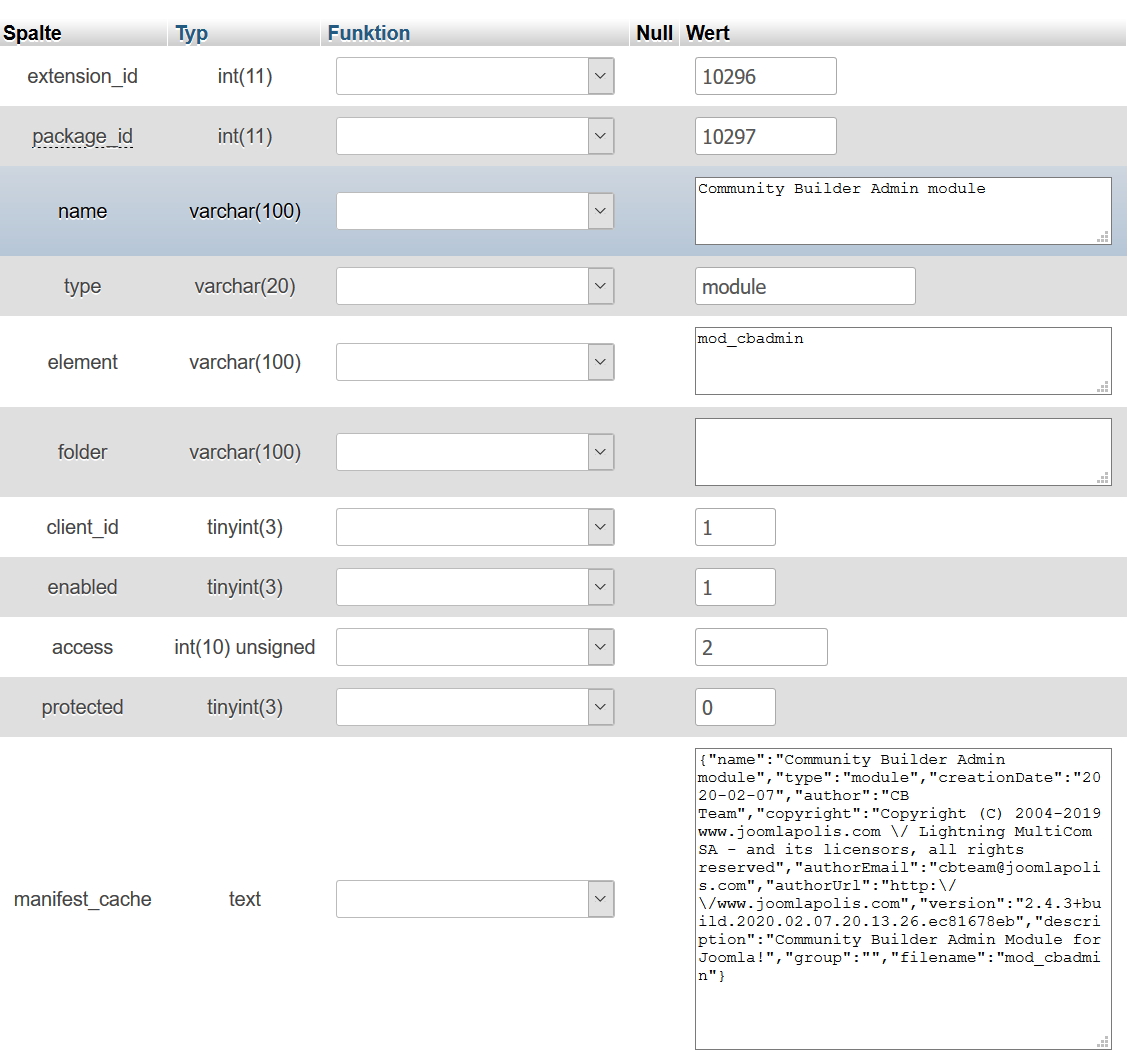The width and height of the screenshot is (1133, 1057).
Task: Click the 'varchar(20)' type text
Action: [x=244, y=286]
